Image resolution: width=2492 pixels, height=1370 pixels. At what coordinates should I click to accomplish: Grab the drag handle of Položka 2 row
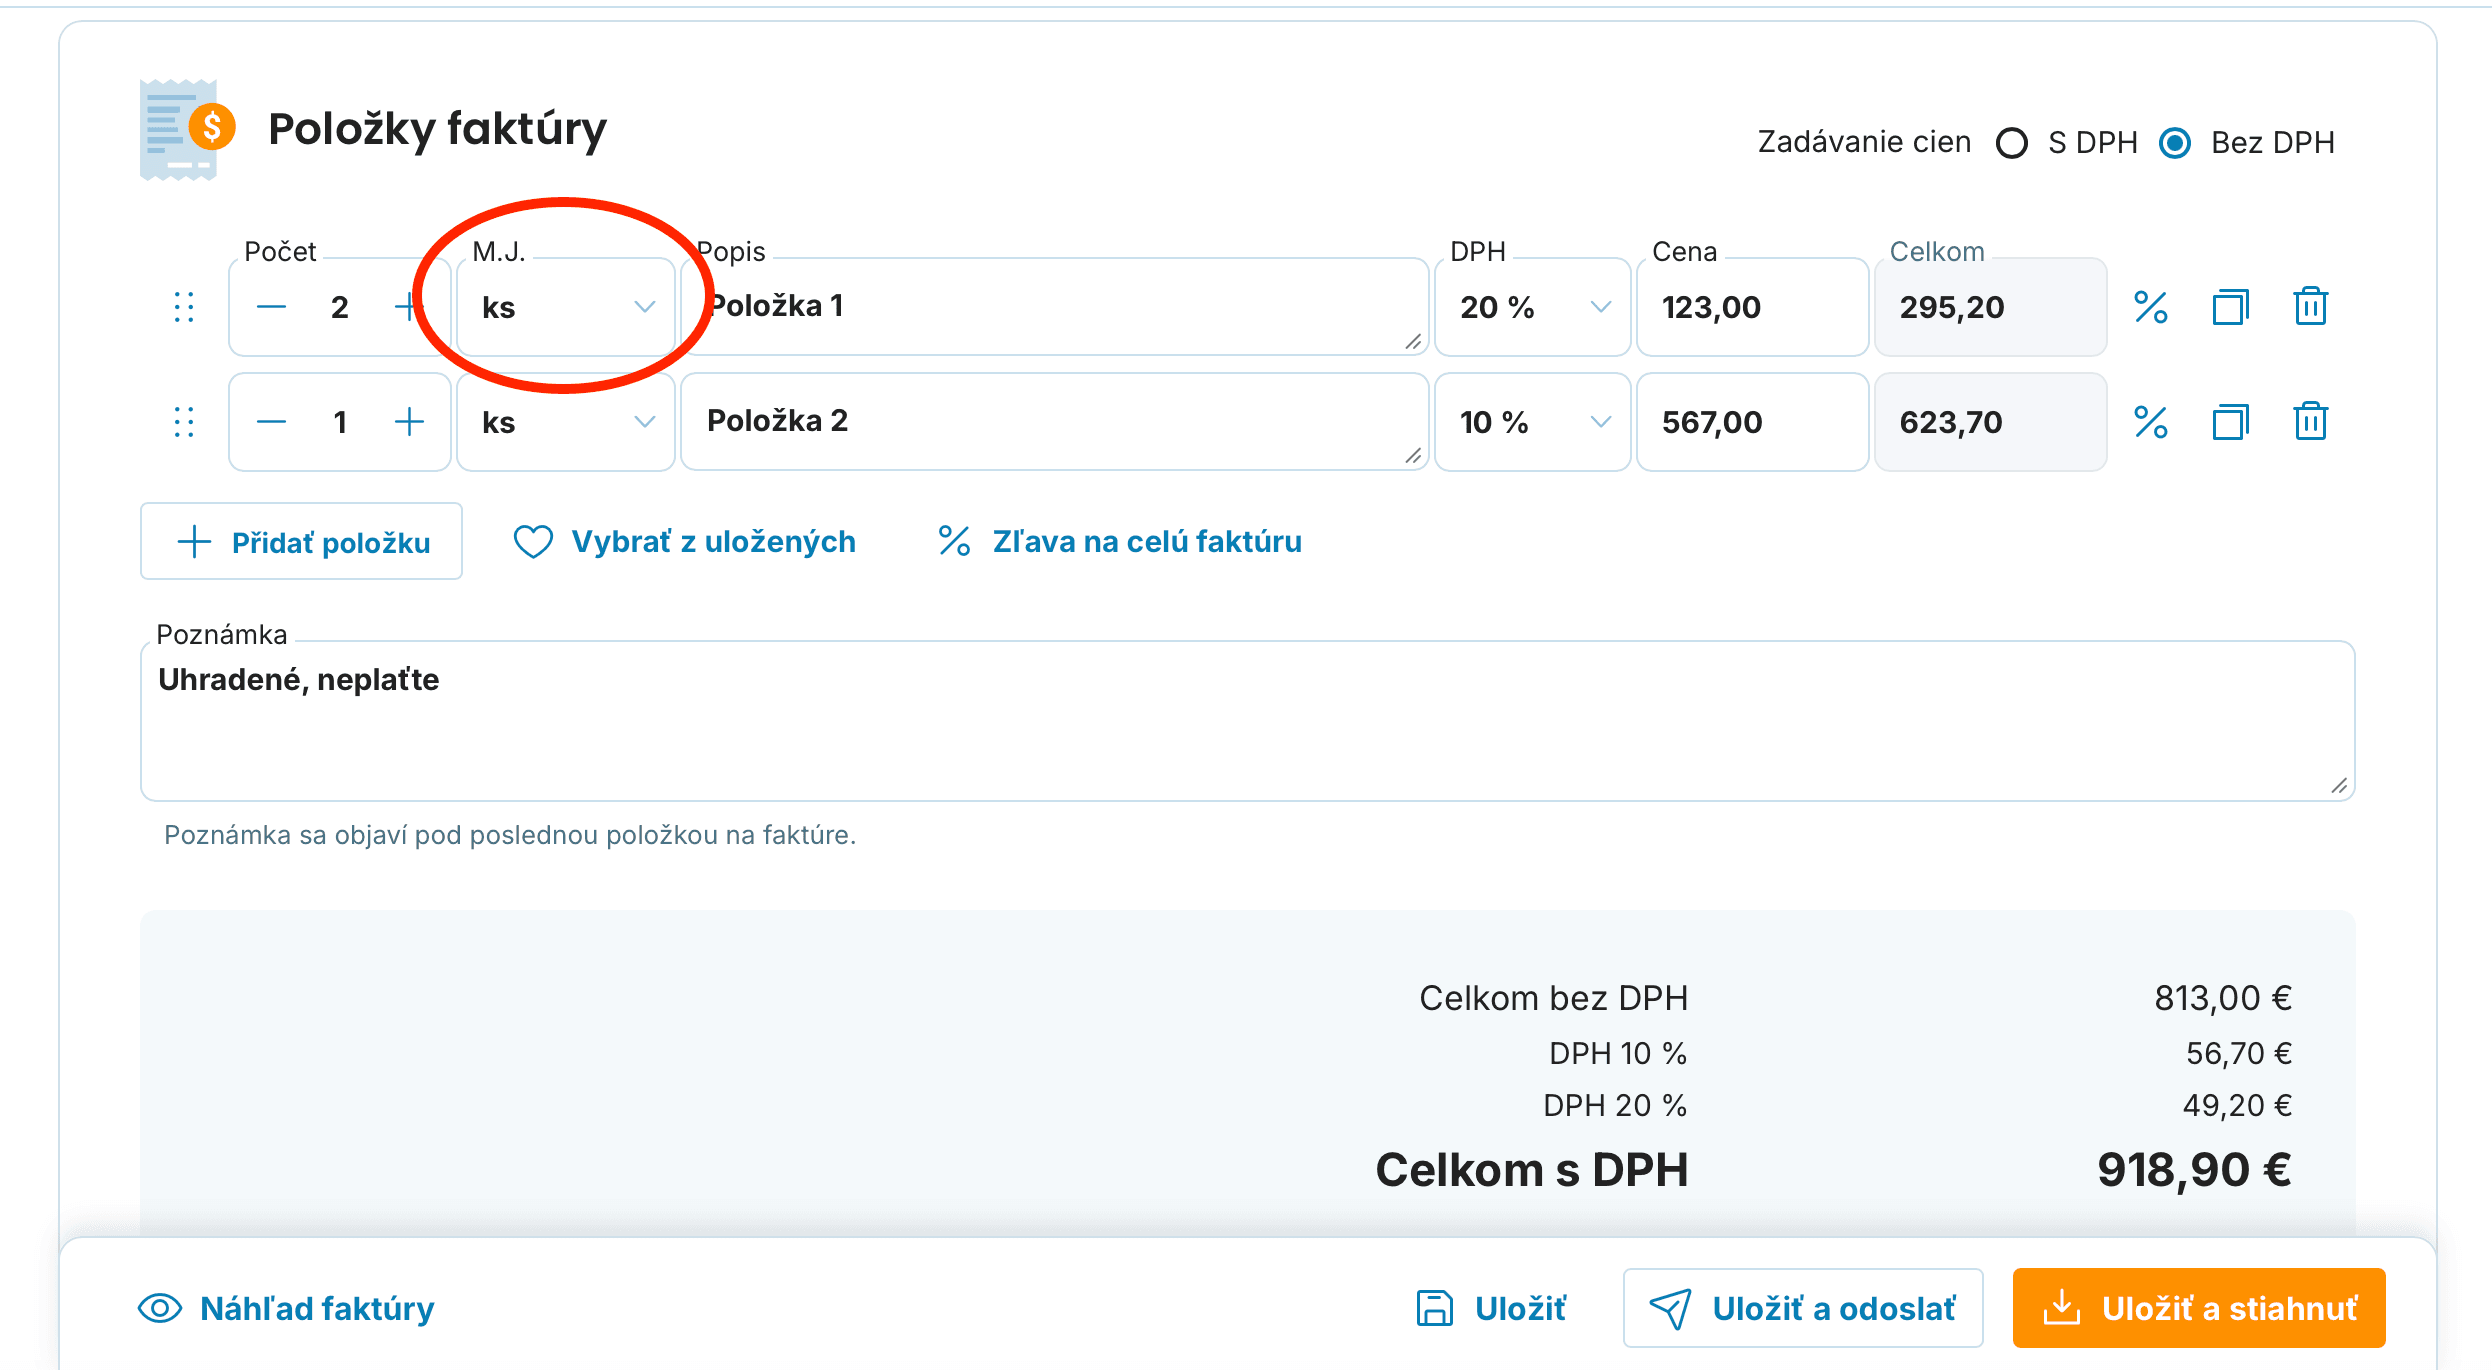click(x=184, y=422)
